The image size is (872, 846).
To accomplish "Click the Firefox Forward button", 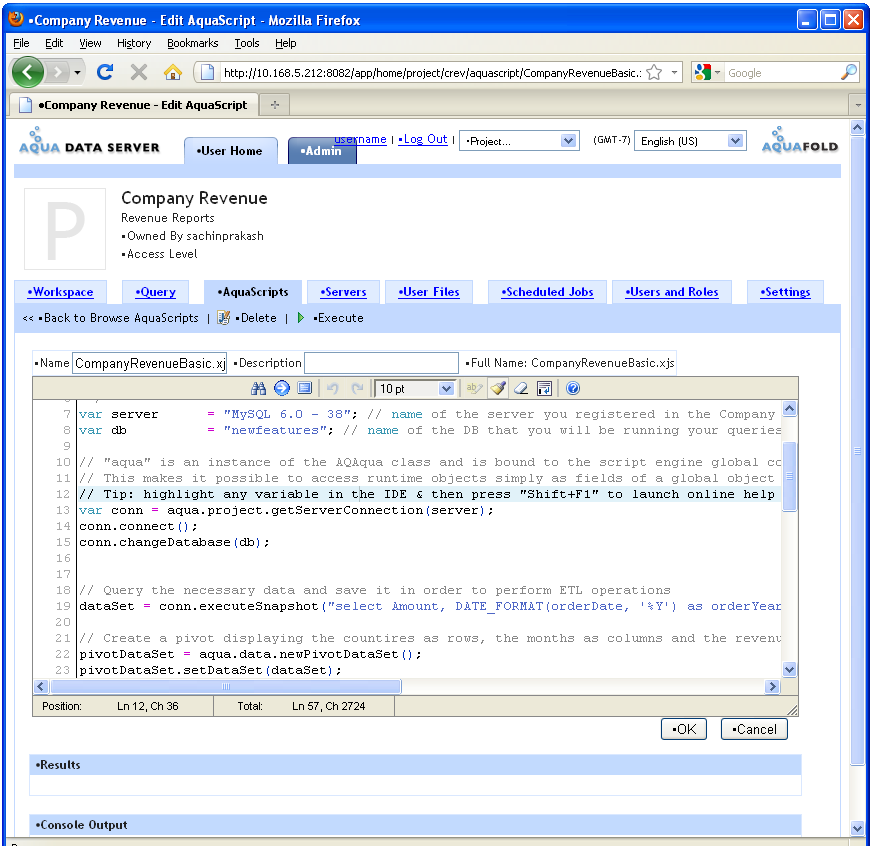I will [x=57, y=72].
